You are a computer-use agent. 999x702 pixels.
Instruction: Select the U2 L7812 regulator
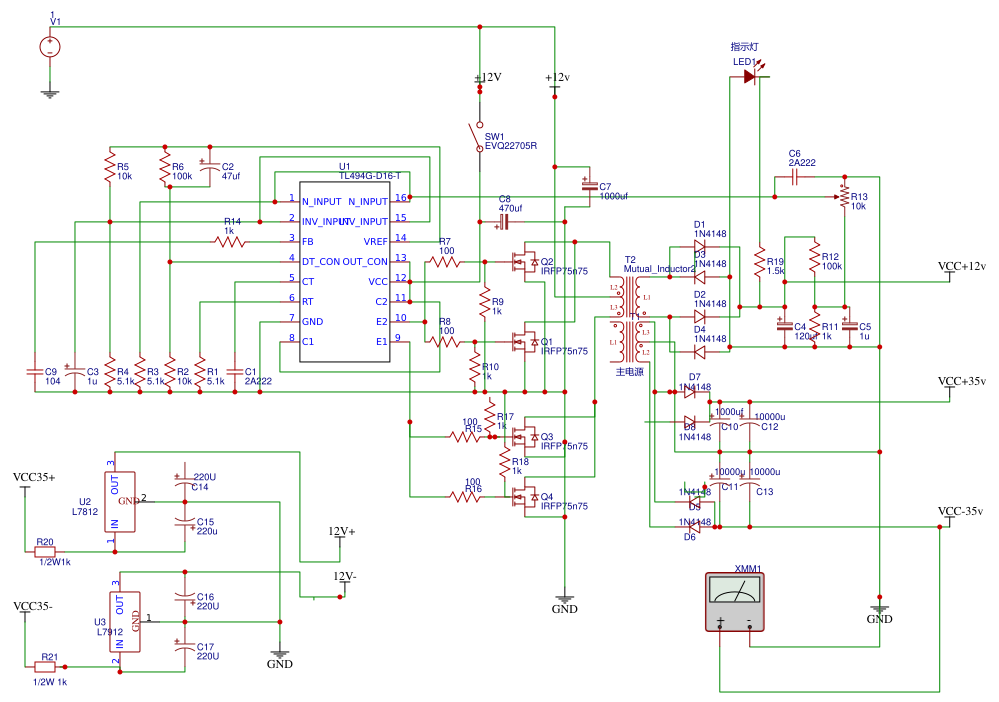(x=123, y=504)
